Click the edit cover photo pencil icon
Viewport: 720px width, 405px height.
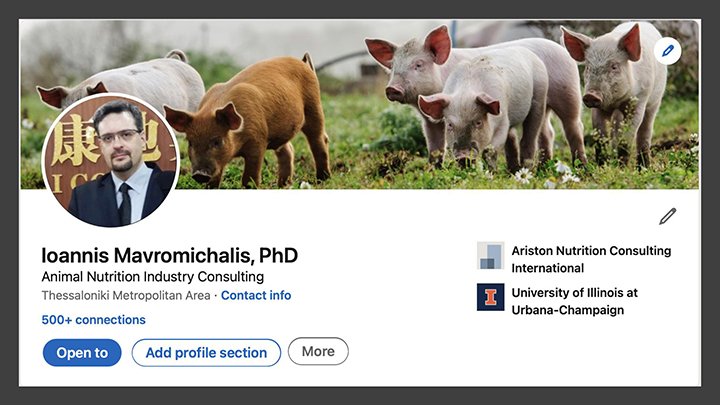(667, 51)
